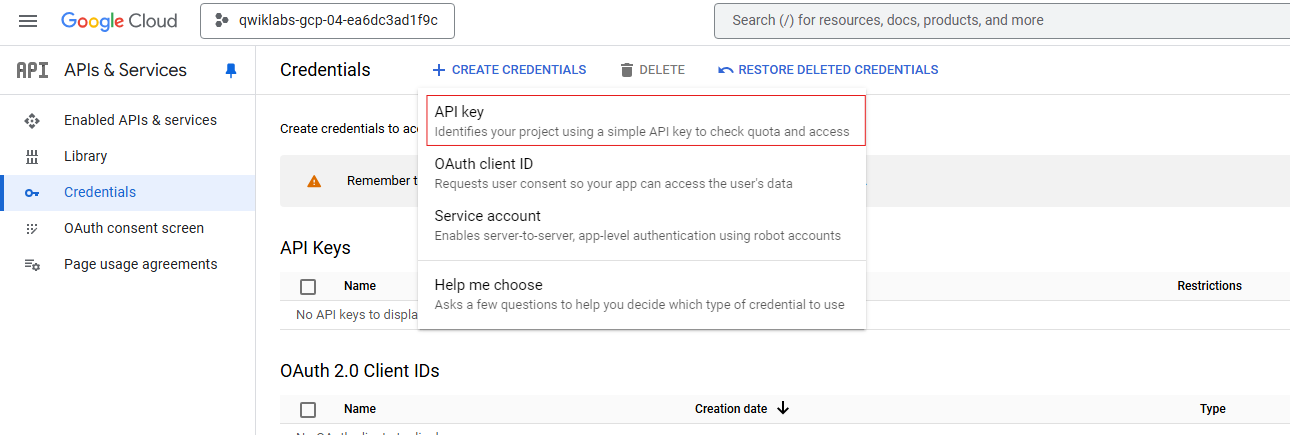Click the Create Credentials button
This screenshot has width=1290, height=435.
coord(509,70)
